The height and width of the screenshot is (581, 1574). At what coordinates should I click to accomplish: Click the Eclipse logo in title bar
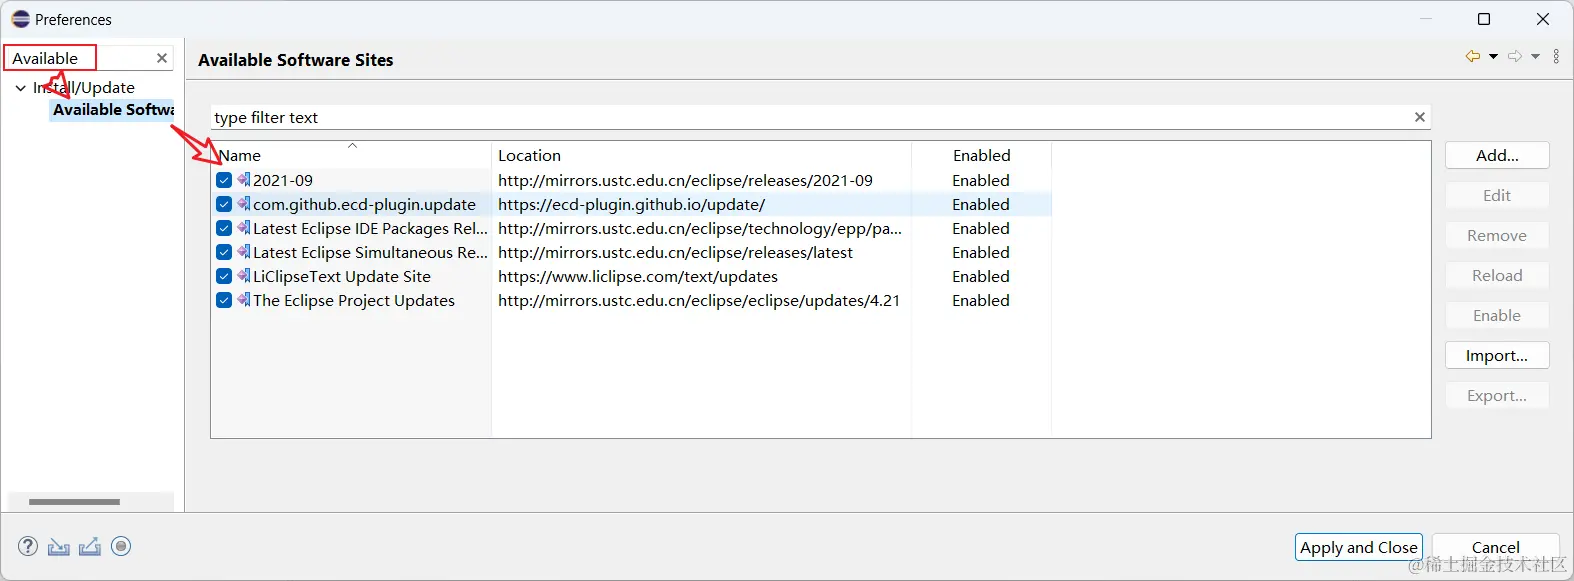[x=20, y=19]
